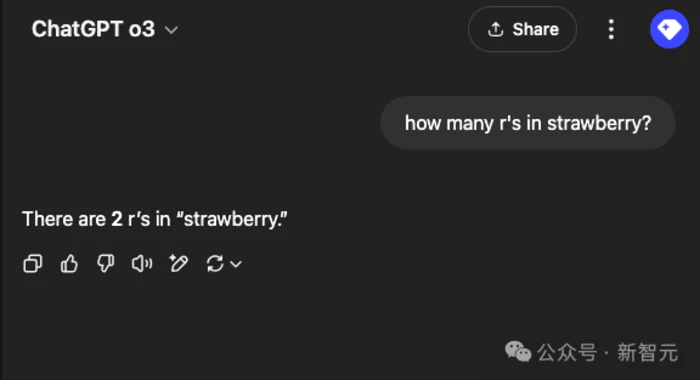
Task: Open the three-dot more options menu
Action: point(611,29)
